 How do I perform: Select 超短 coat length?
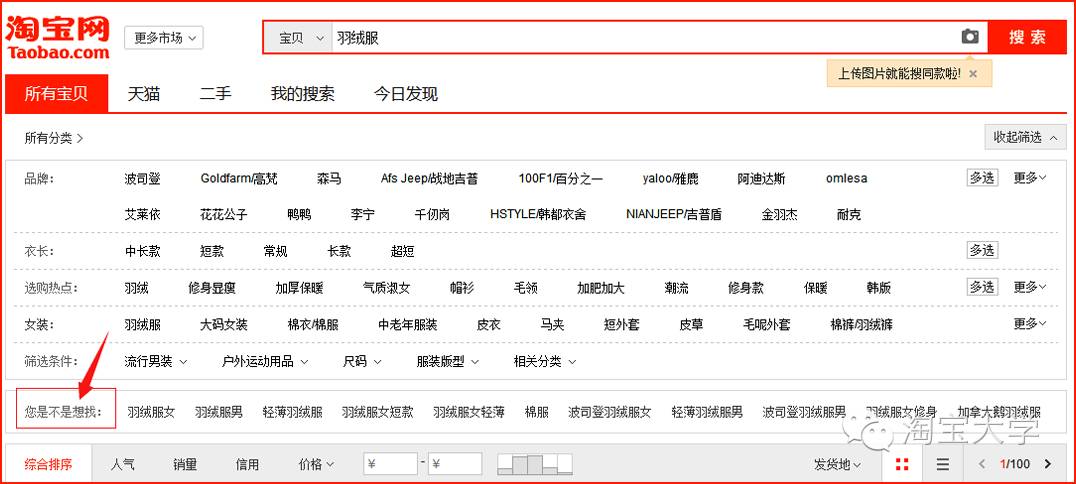[x=403, y=251]
